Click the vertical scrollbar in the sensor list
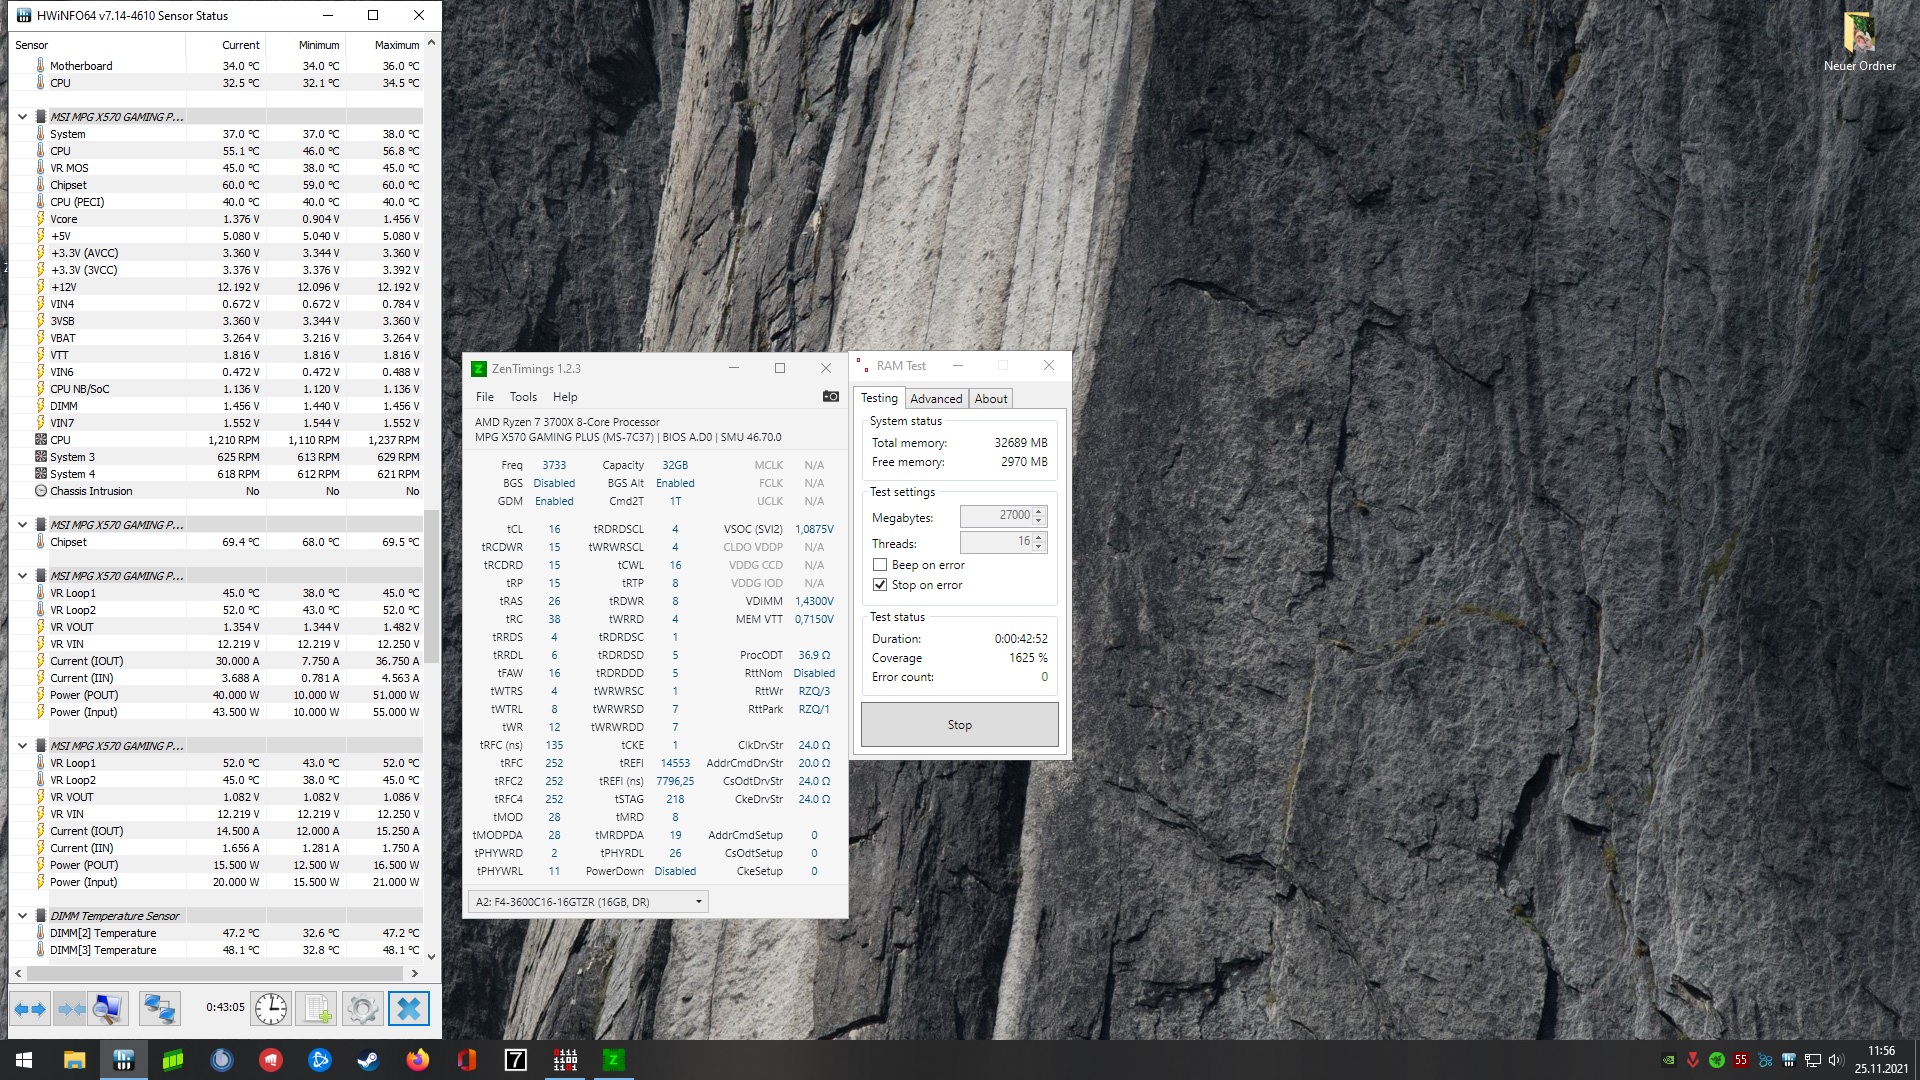The width and height of the screenshot is (1920, 1080). (x=431, y=585)
